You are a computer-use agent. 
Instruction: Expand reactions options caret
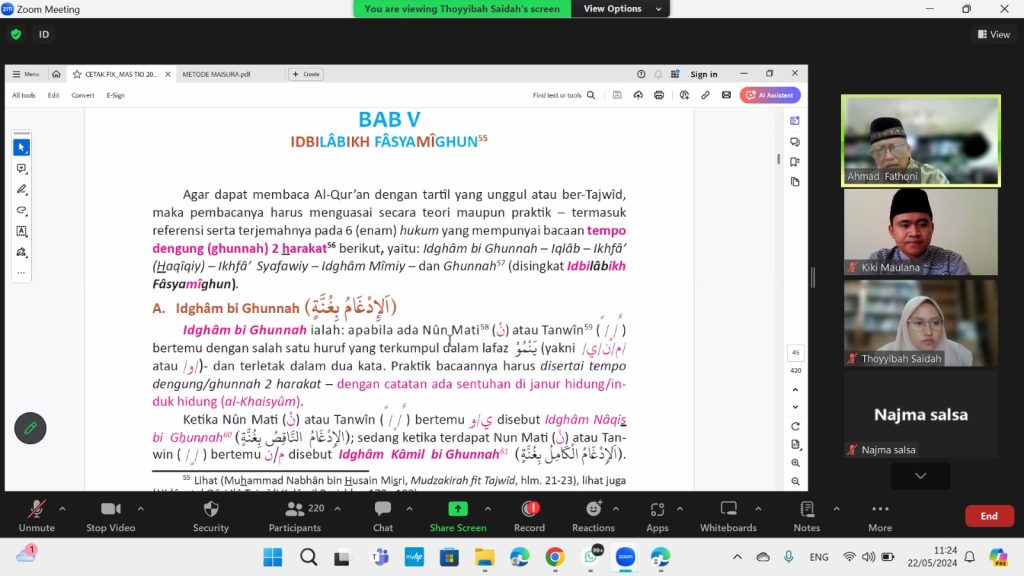616,509
